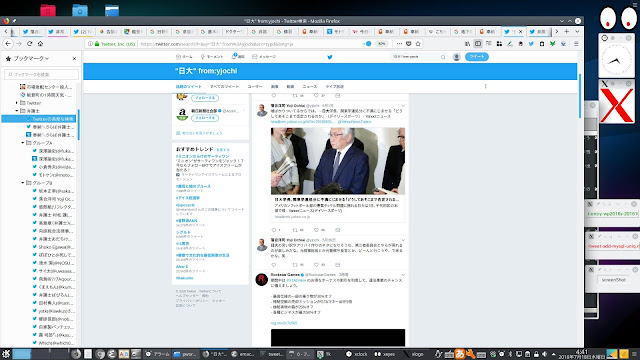Image resolution: width=640 pixels, height=360 pixels.
Task: Open the application launcher in taskbar
Action: (6, 354)
